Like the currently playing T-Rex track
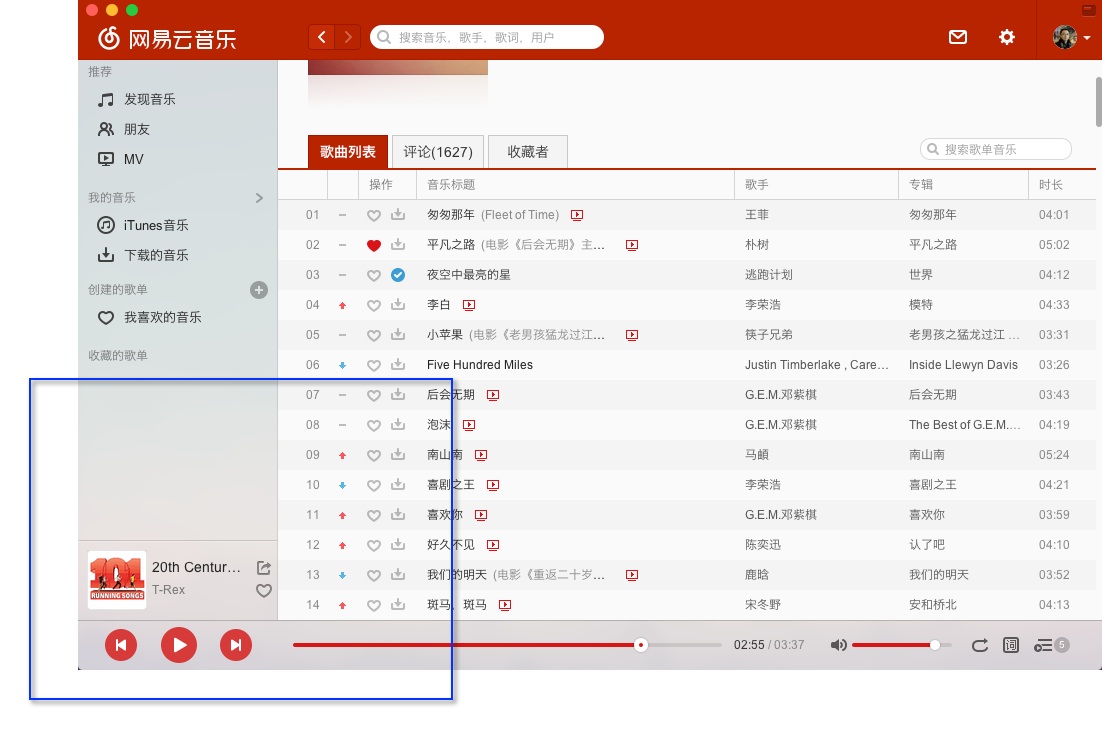1102x735 pixels. coord(264,591)
